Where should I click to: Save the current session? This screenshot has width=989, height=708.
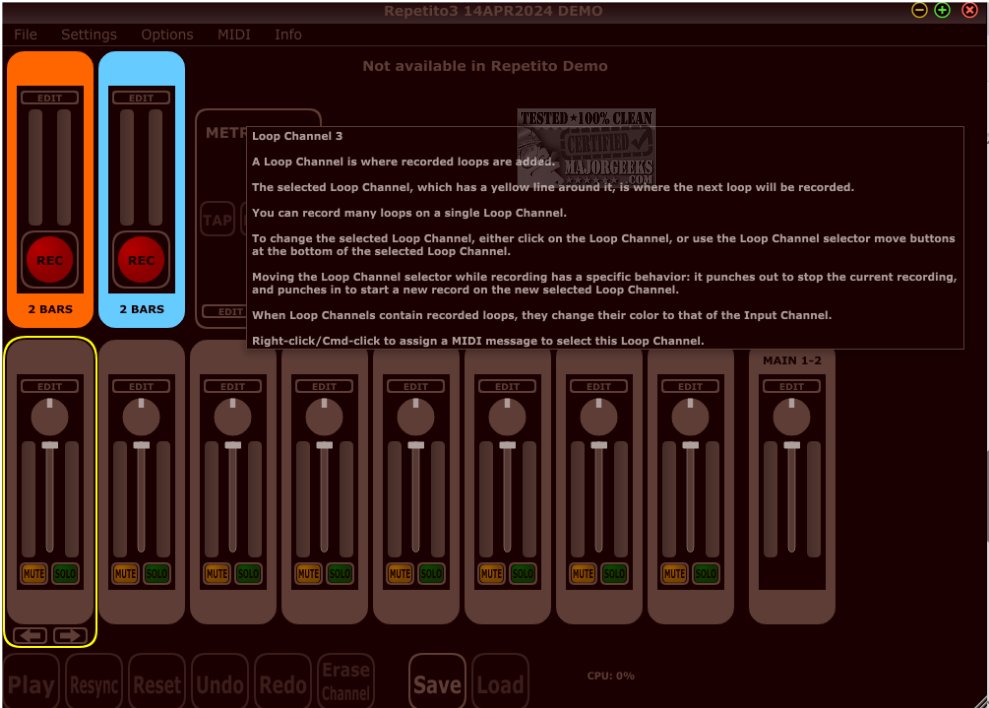(437, 682)
